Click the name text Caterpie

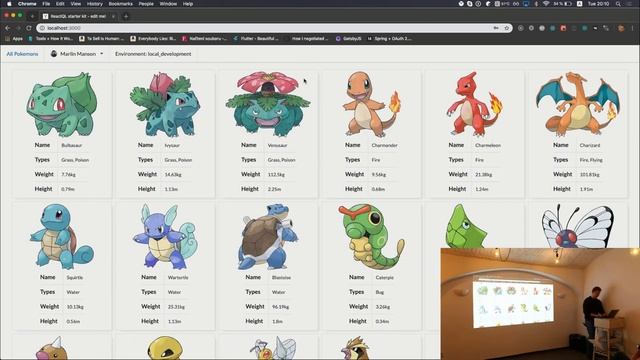384,278
